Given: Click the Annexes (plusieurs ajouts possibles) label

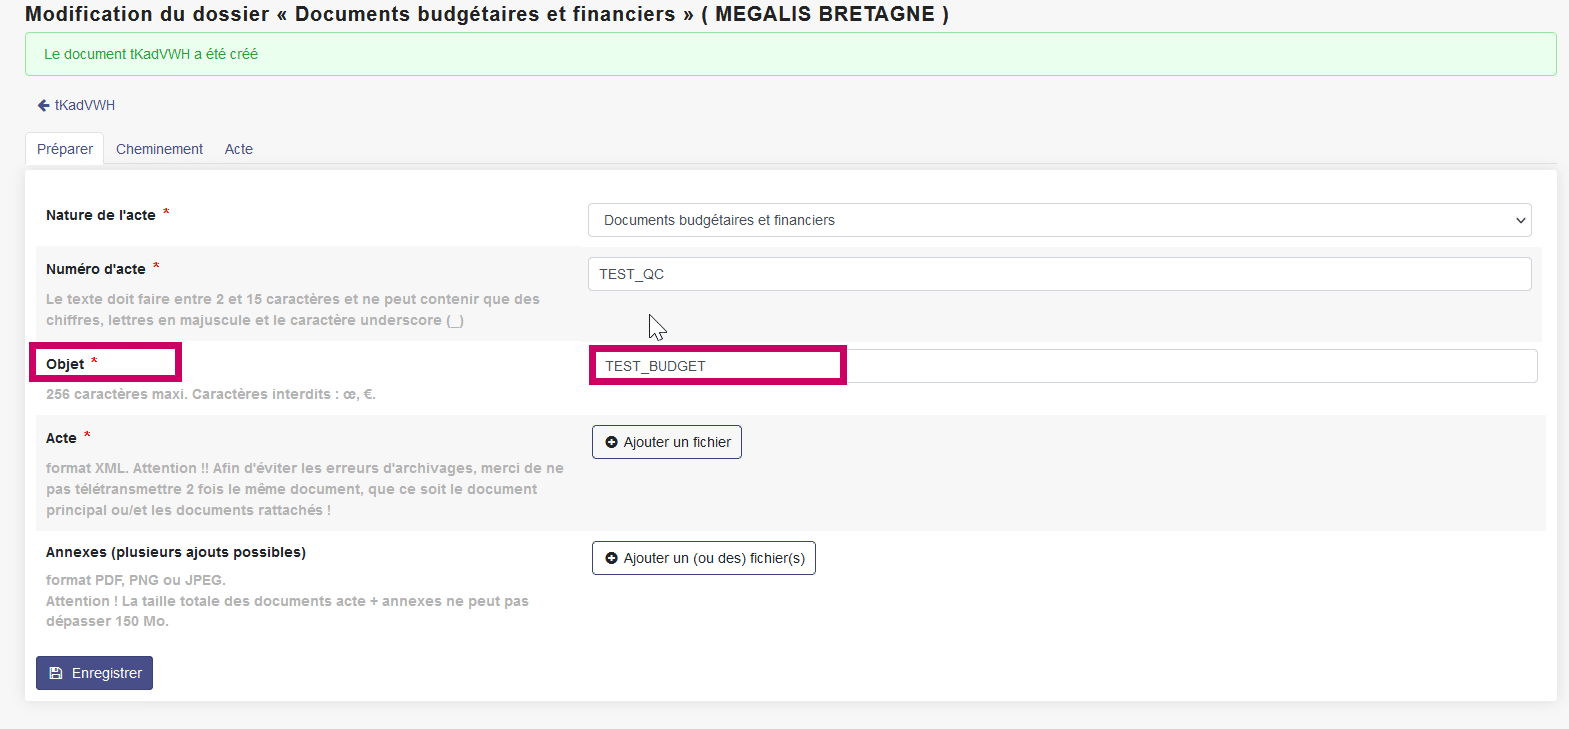Looking at the screenshot, I should (176, 552).
